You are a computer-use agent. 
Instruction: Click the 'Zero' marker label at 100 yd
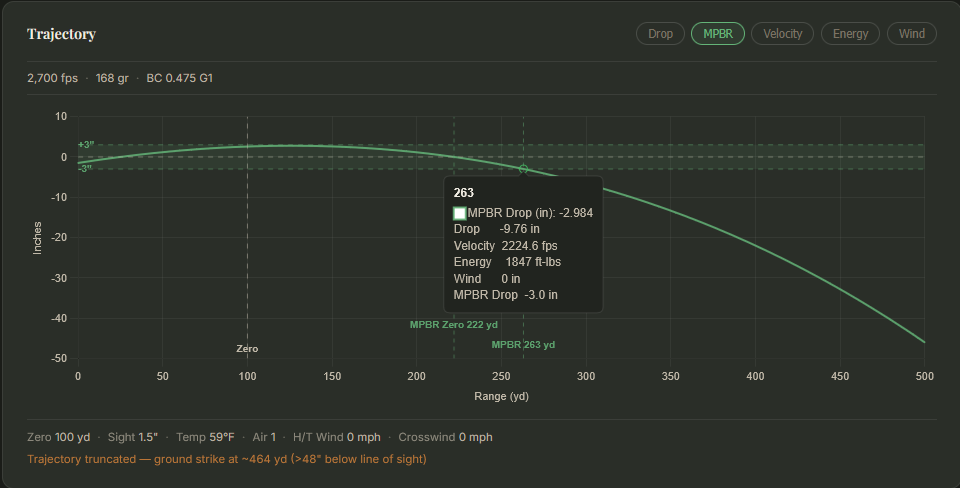pyautogui.click(x=247, y=348)
